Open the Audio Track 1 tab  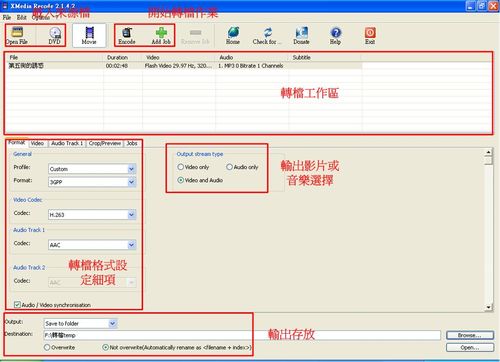67,143
